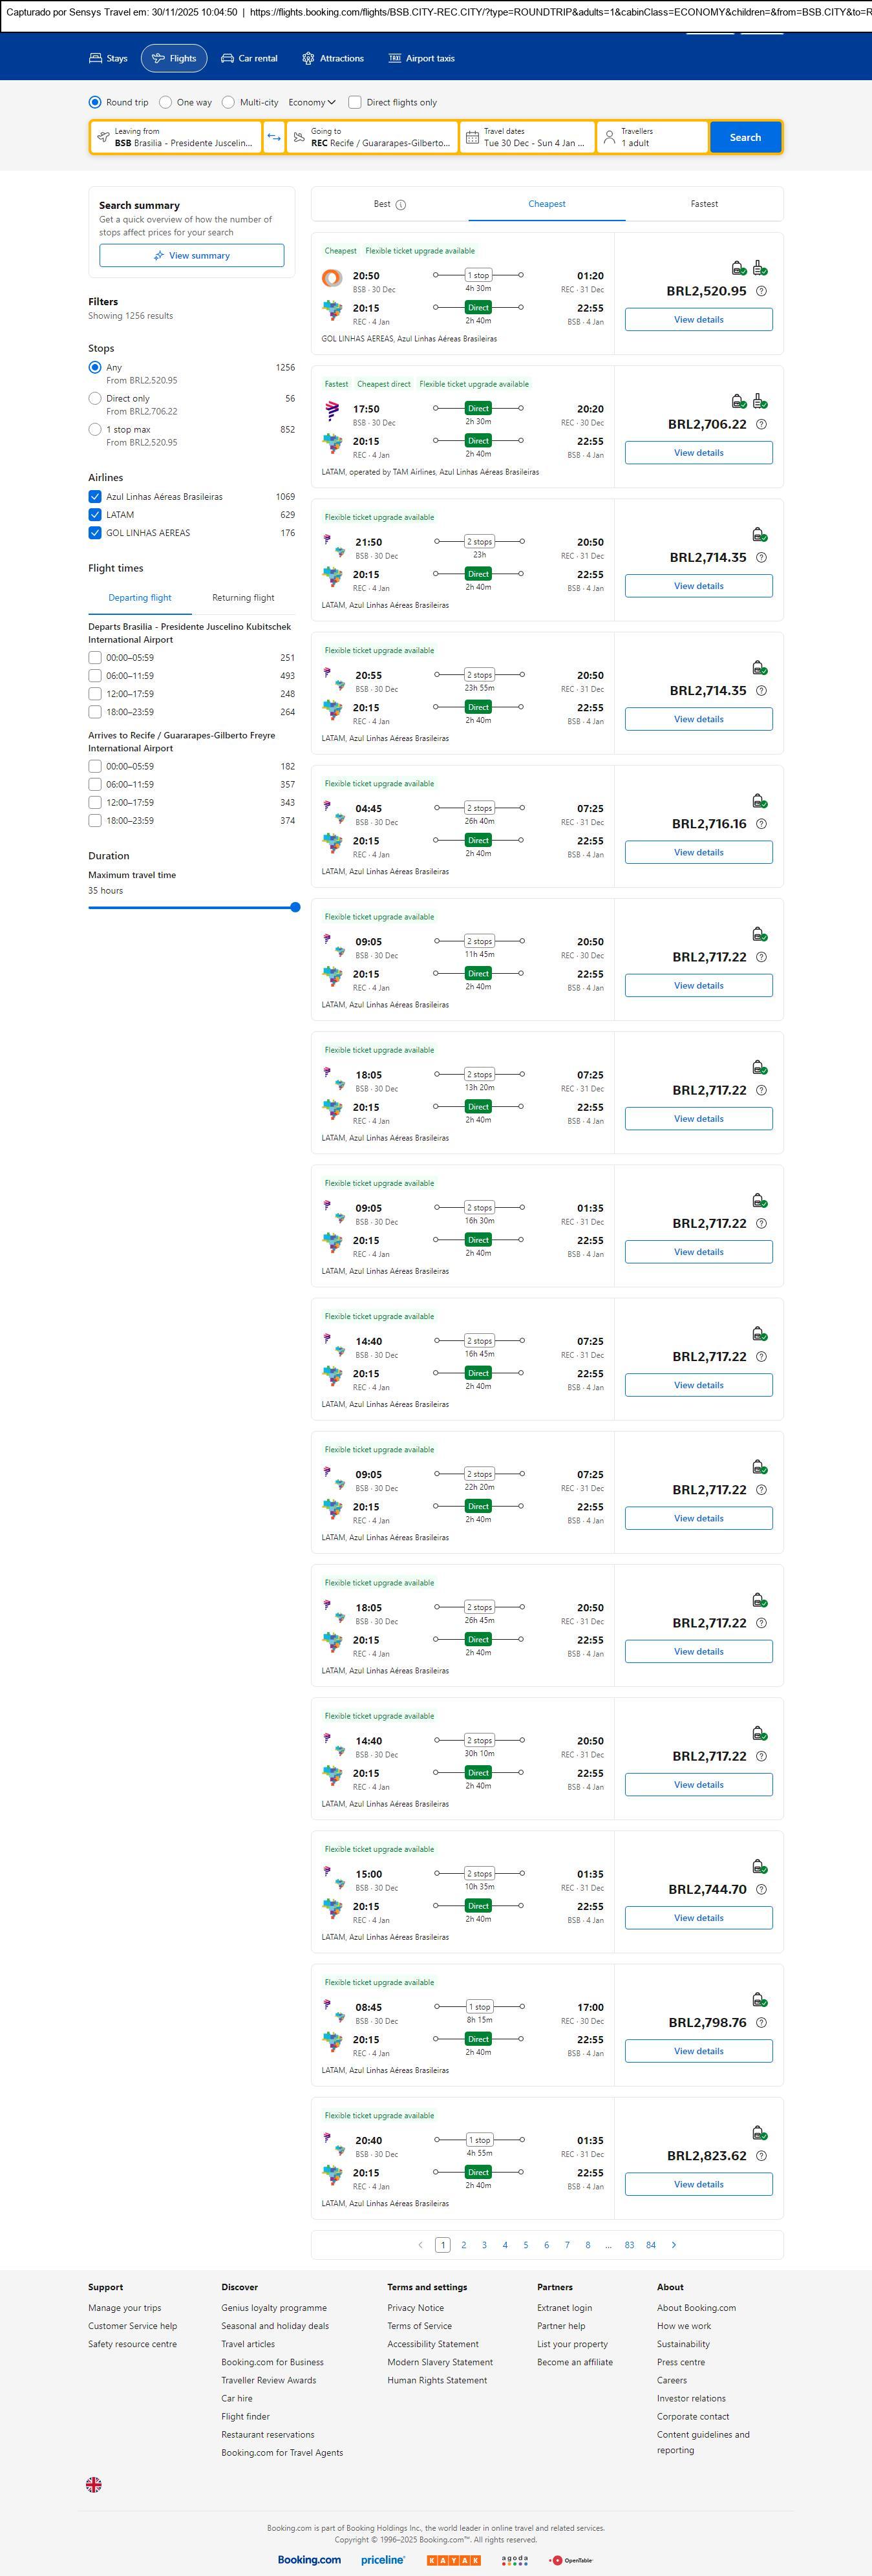The height and width of the screenshot is (2576, 872).
Task: Go to next results page using arrow
Action: (x=674, y=2244)
